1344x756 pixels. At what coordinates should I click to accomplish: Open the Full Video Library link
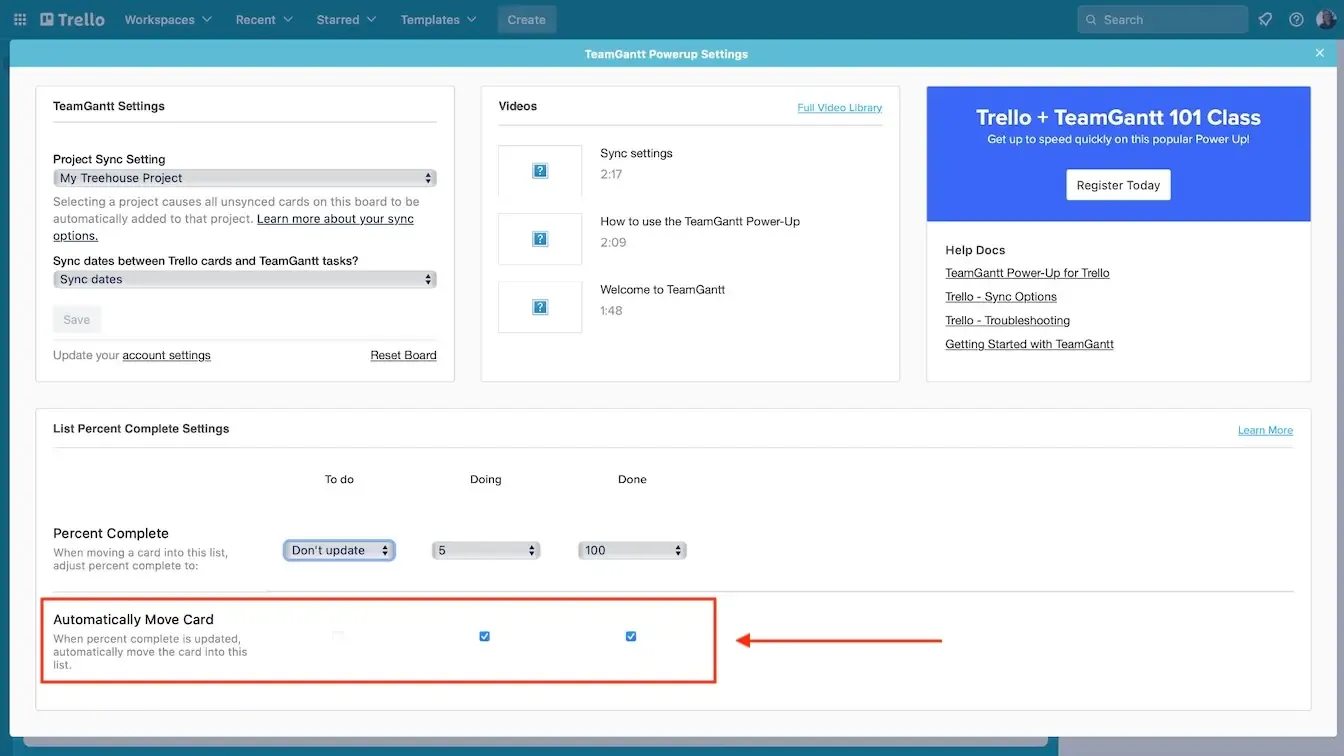[x=840, y=108]
